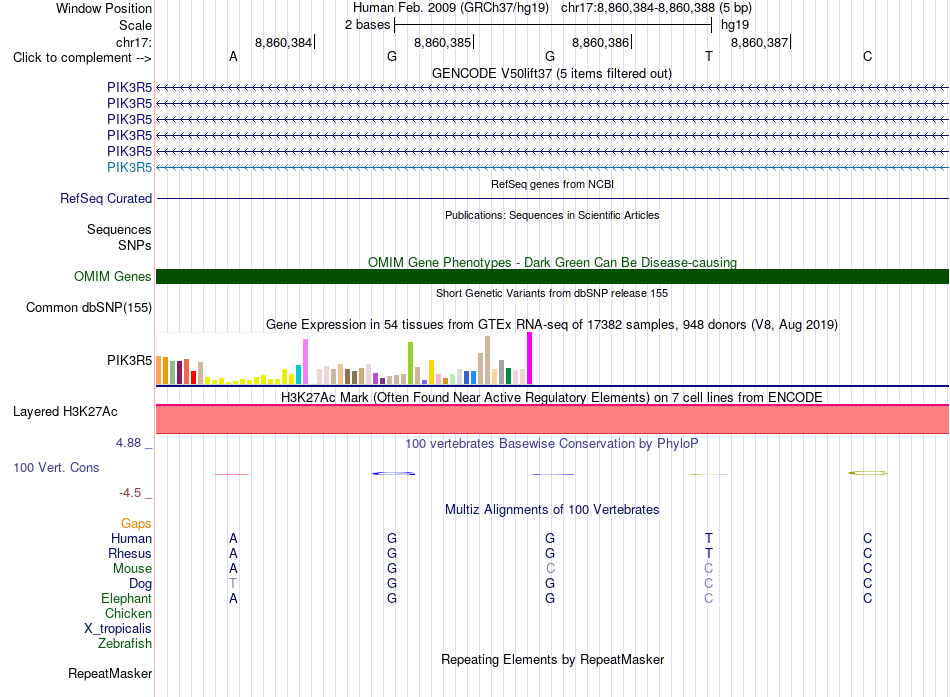This screenshot has width=950, height=697.
Task: Click the 'Click to complement -->' label
Action: click(x=82, y=58)
